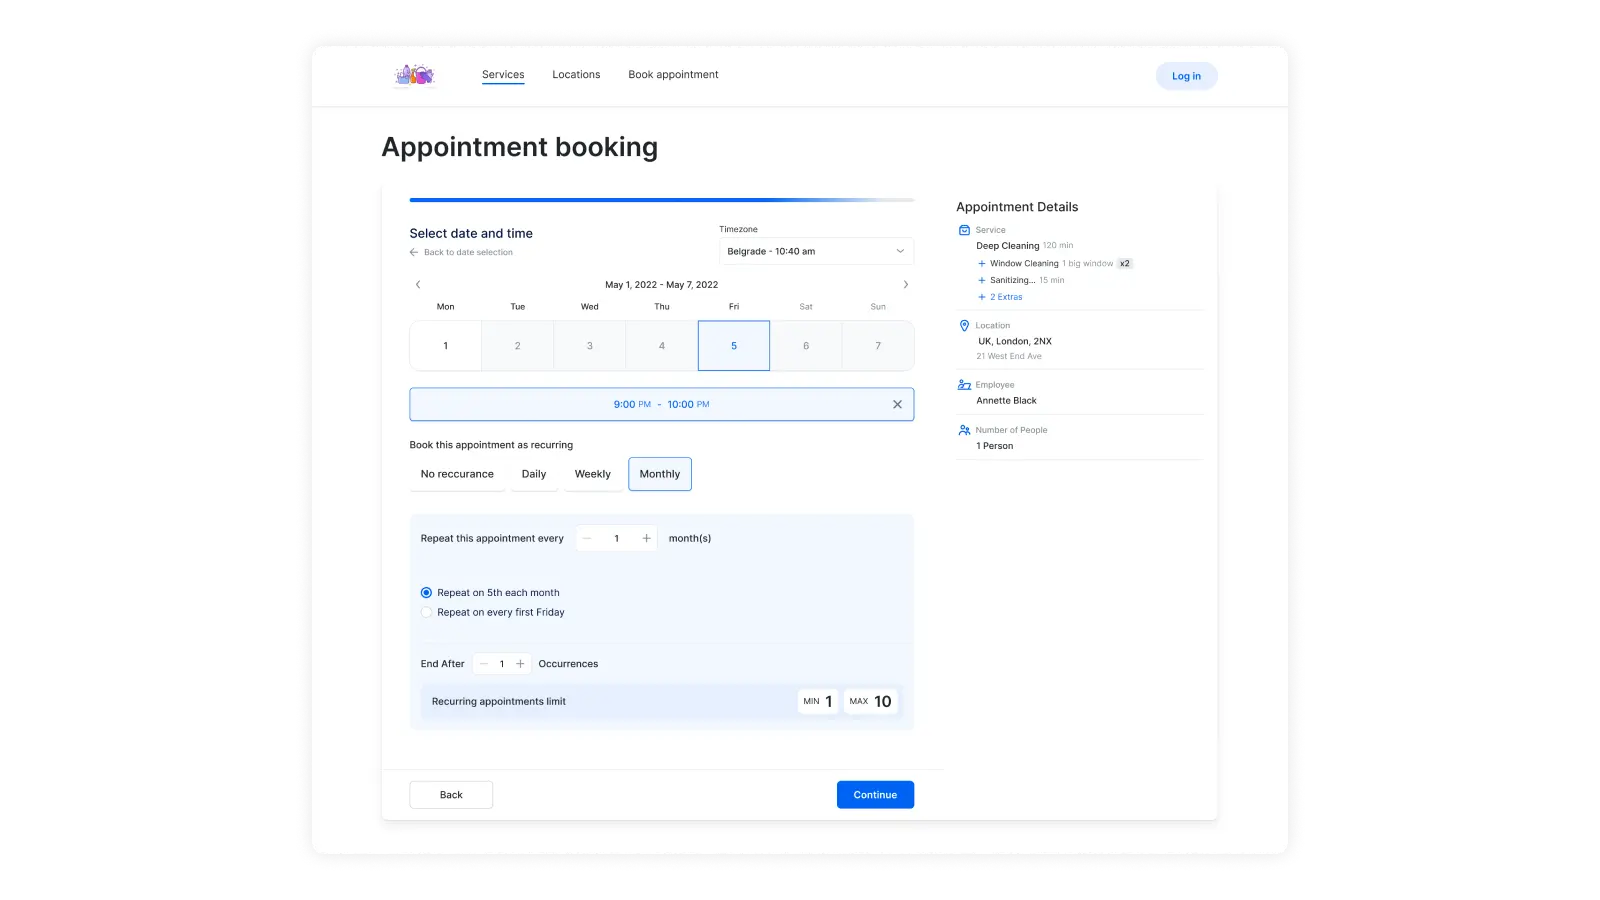Screen dimensions: 1600x900
Task: Choose Daily recurrence
Action: tap(534, 474)
